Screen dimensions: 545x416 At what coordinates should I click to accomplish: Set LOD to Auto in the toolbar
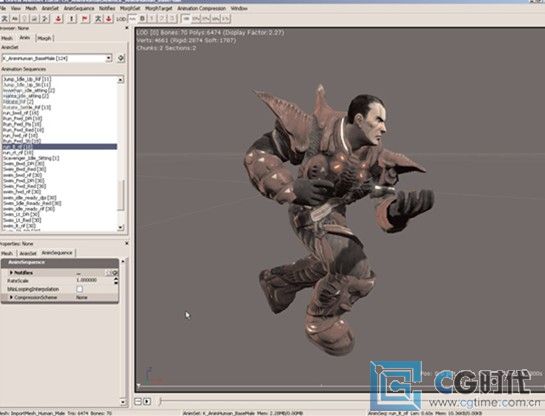pos(132,19)
